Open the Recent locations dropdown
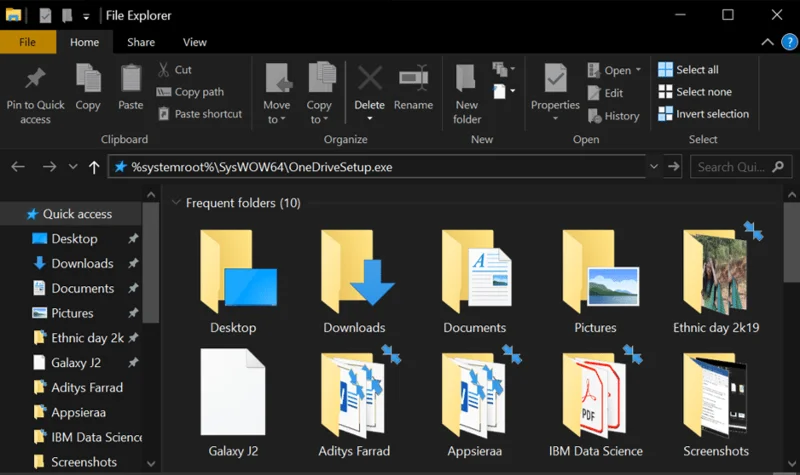 point(73,166)
